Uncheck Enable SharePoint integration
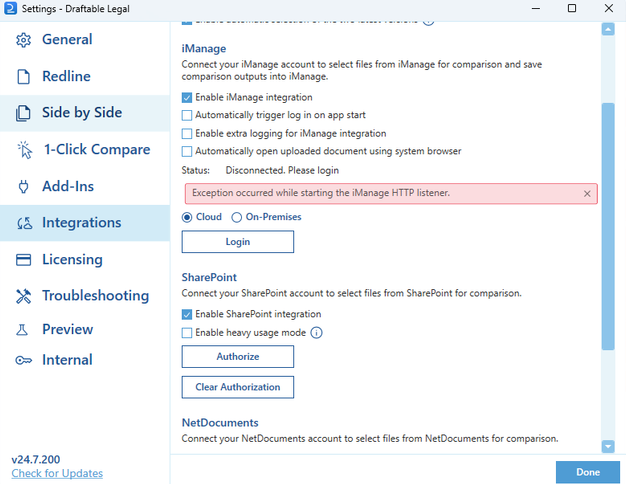The height and width of the screenshot is (484, 626). click(186, 315)
